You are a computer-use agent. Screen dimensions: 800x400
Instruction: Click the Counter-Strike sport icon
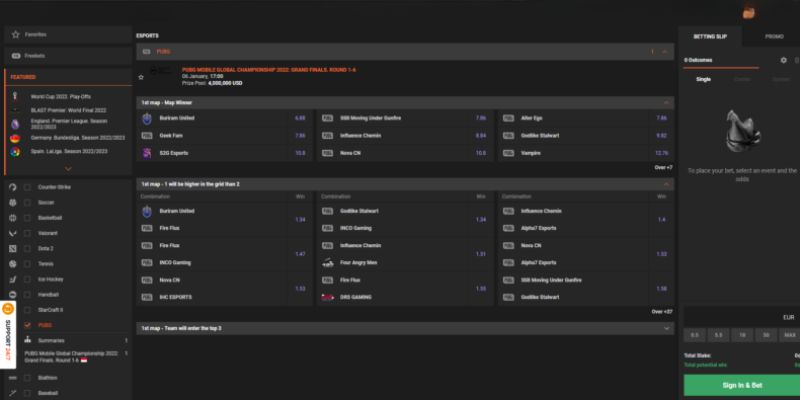pos(13,187)
